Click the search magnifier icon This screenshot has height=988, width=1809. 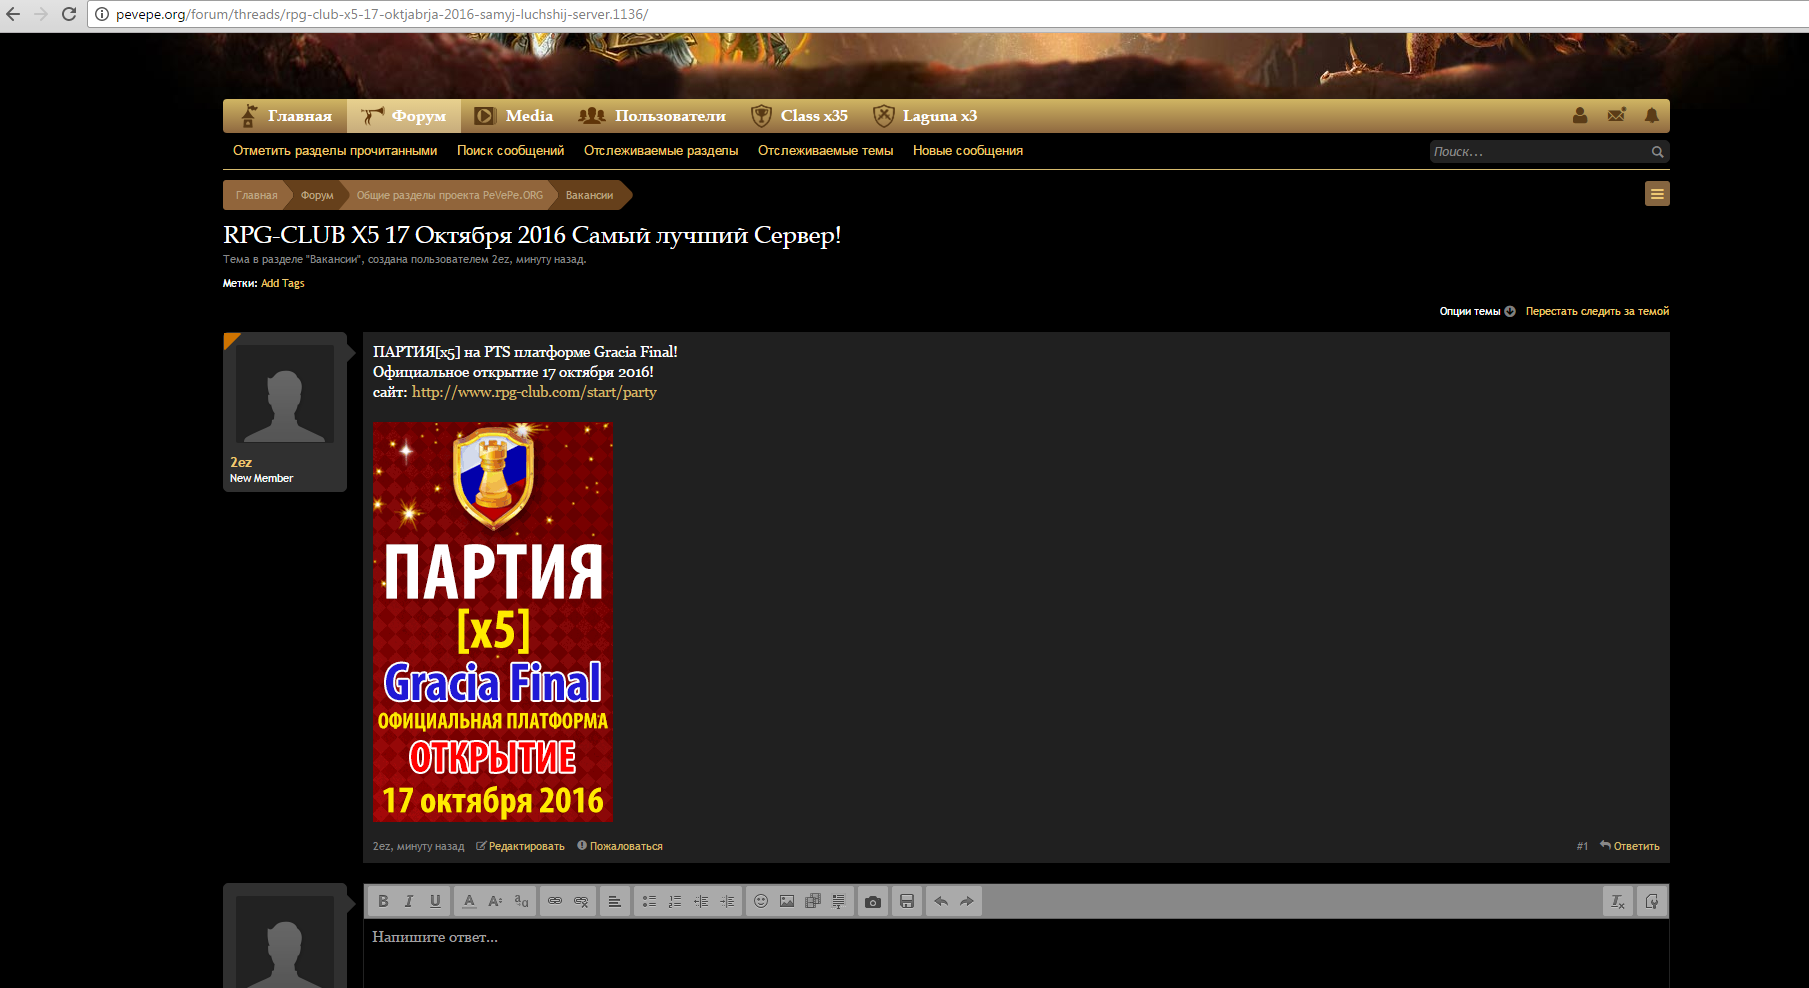pos(1657,152)
